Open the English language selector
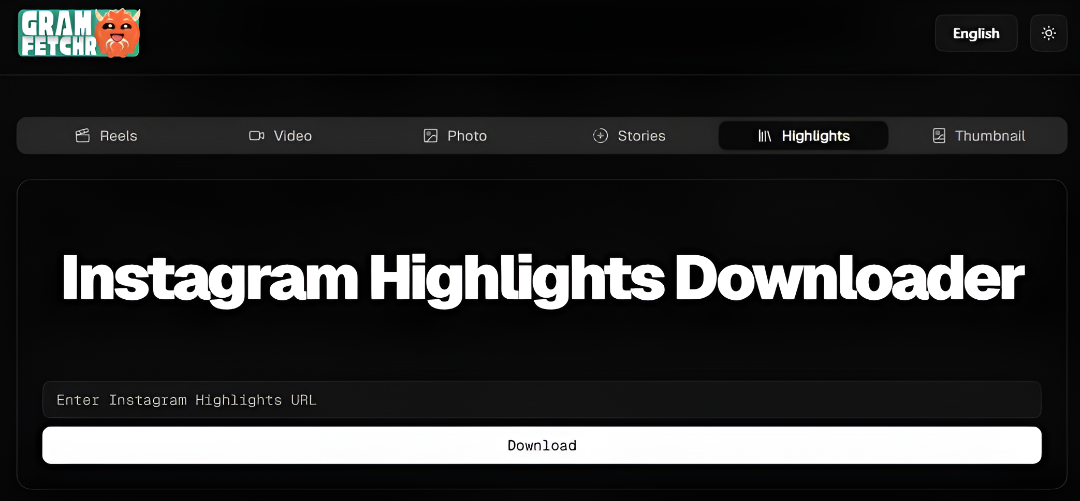This screenshot has width=1080, height=501. (975, 33)
